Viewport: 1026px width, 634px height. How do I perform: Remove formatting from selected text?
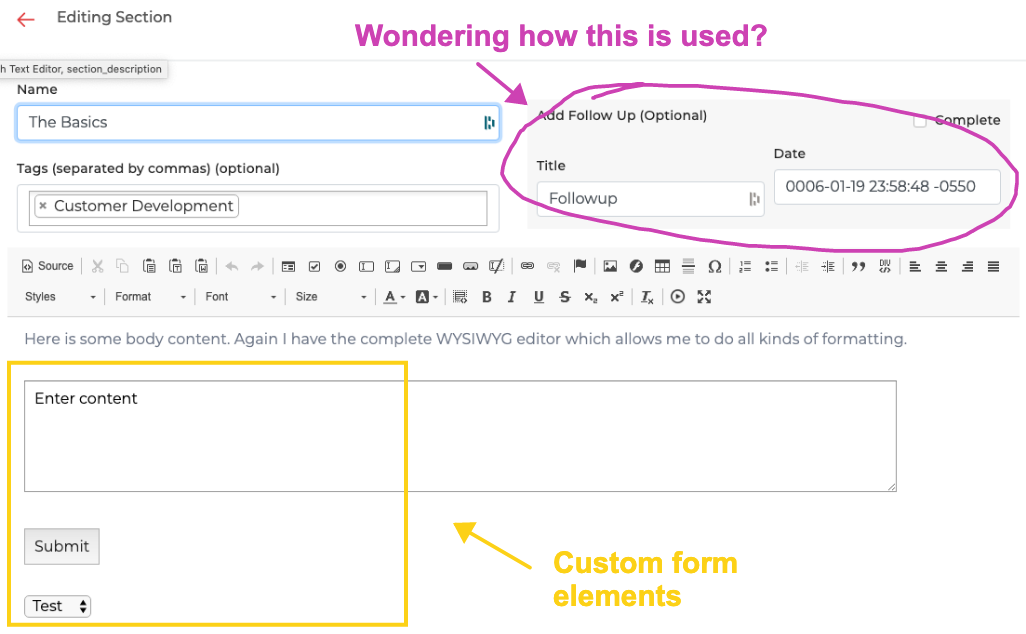click(647, 297)
